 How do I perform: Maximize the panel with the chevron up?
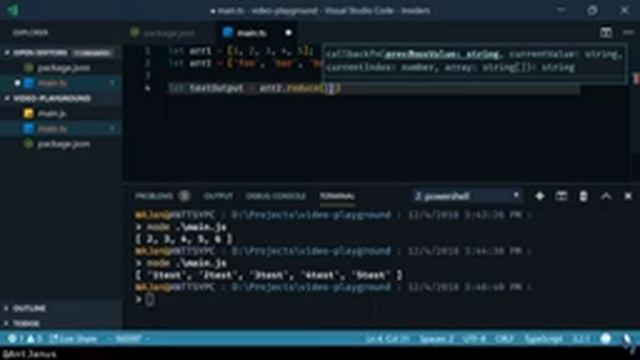click(x=606, y=196)
